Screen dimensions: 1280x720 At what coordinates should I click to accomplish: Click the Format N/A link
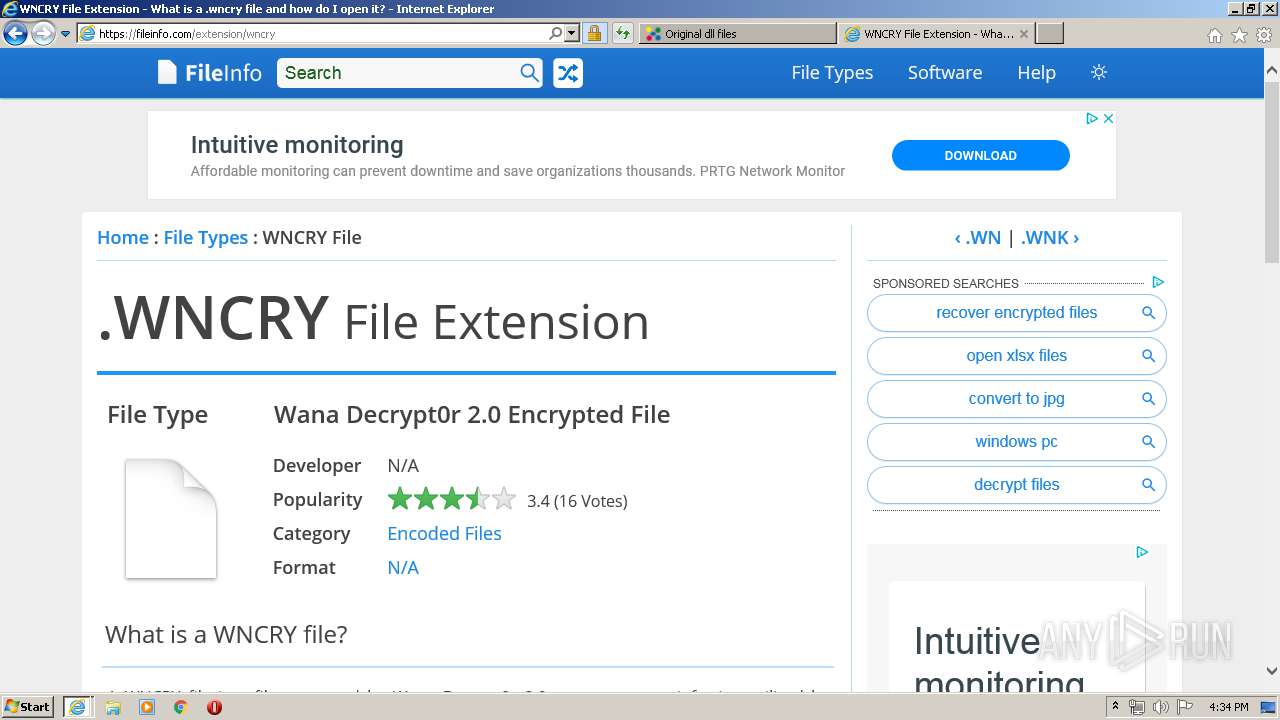click(x=403, y=568)
